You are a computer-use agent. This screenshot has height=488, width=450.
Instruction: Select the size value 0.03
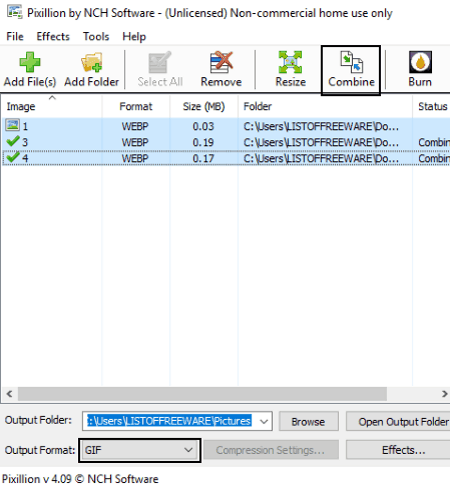click(x=203, y=126)
